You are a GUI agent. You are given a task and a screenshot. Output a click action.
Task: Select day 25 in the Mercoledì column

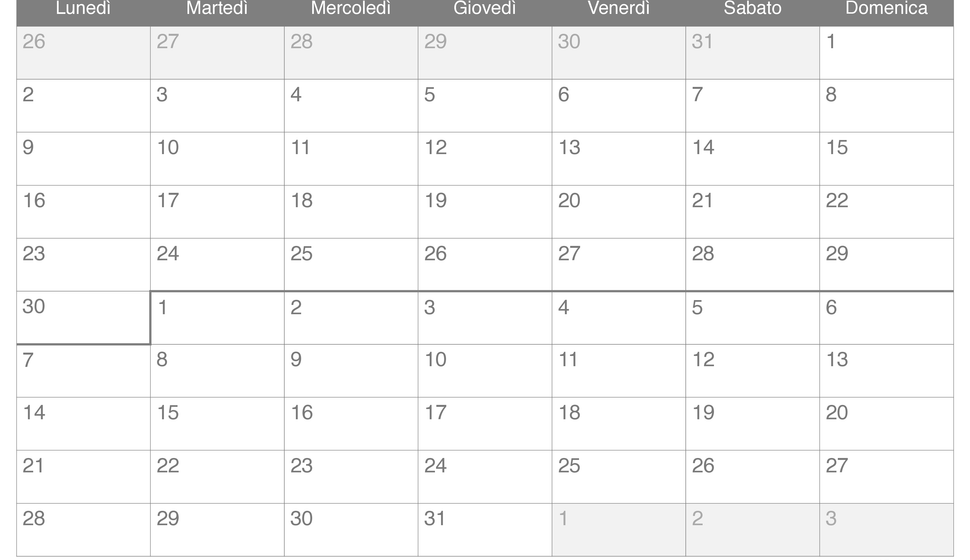point(351,265)
